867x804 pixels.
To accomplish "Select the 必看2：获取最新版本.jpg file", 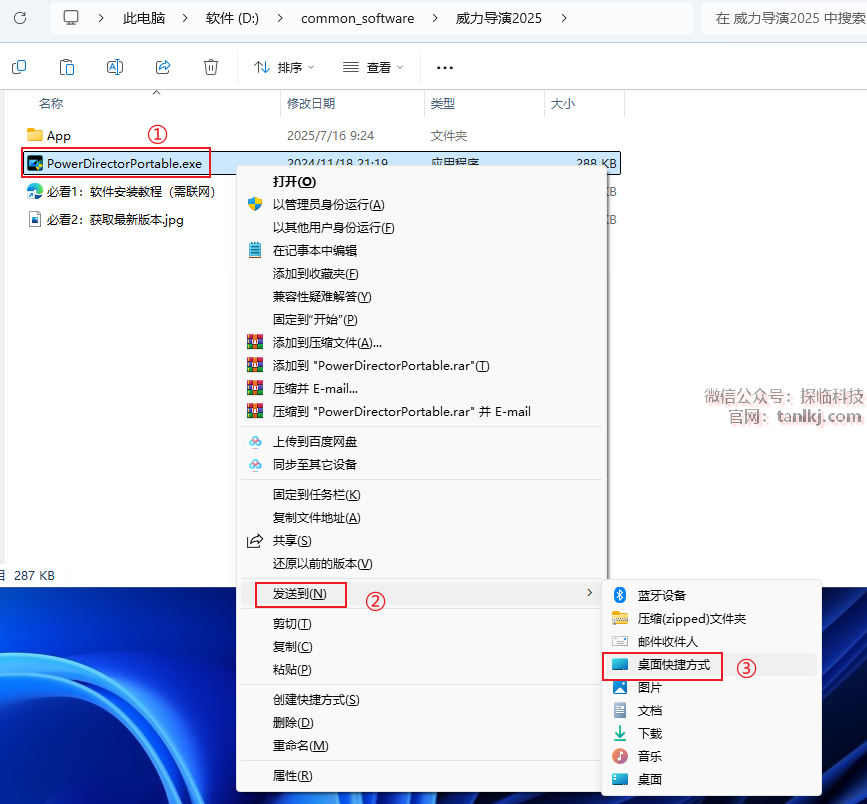I will click(114, 219).
